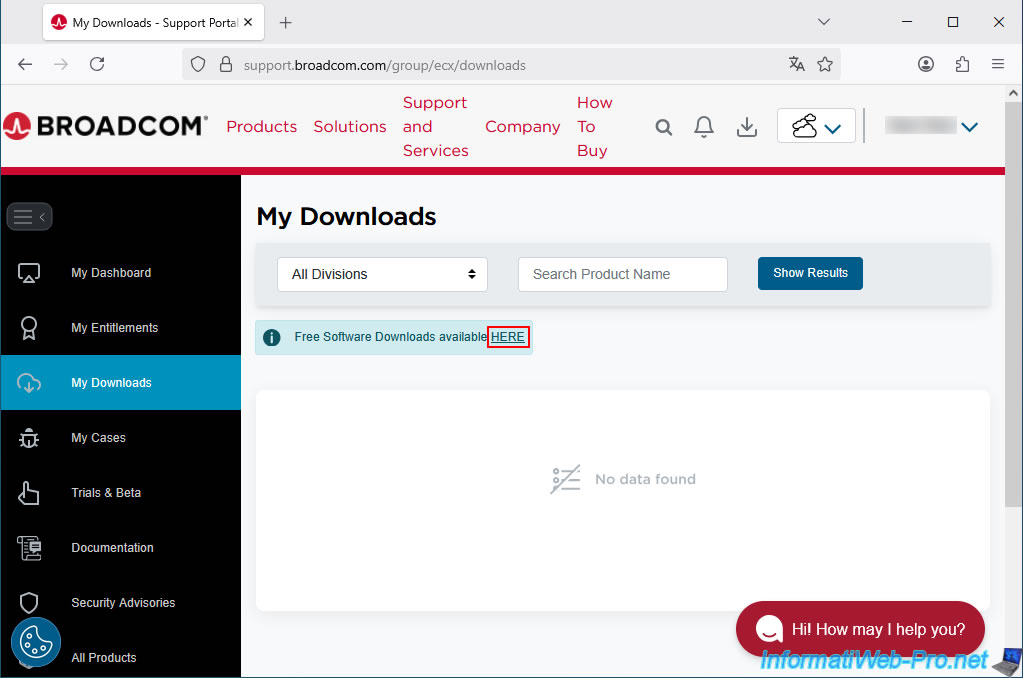
Task: Follow the HERE free downloads link
Action: pos(508,337)
